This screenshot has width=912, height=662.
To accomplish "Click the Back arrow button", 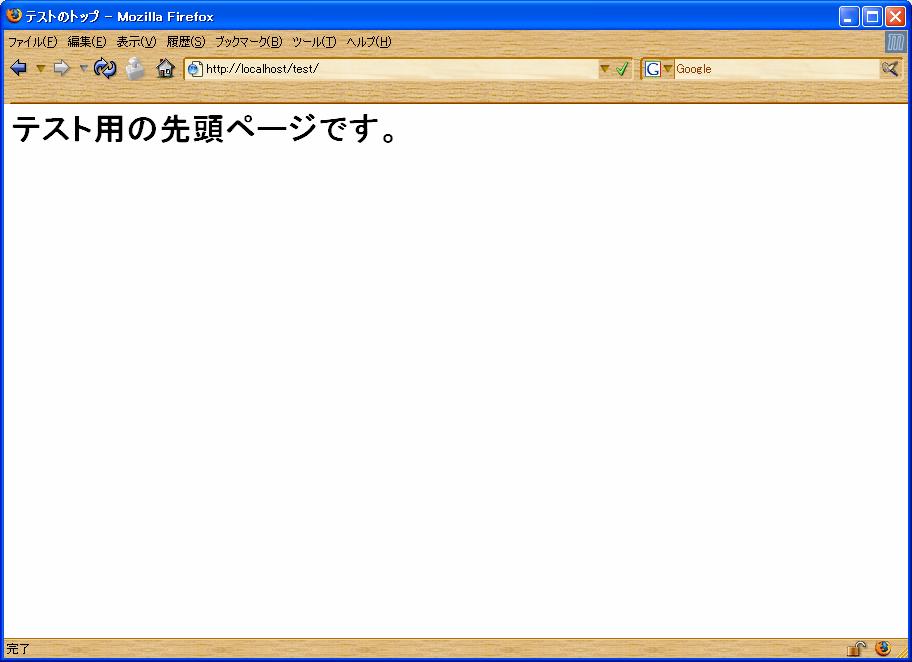I will click(x=18, y=68).
